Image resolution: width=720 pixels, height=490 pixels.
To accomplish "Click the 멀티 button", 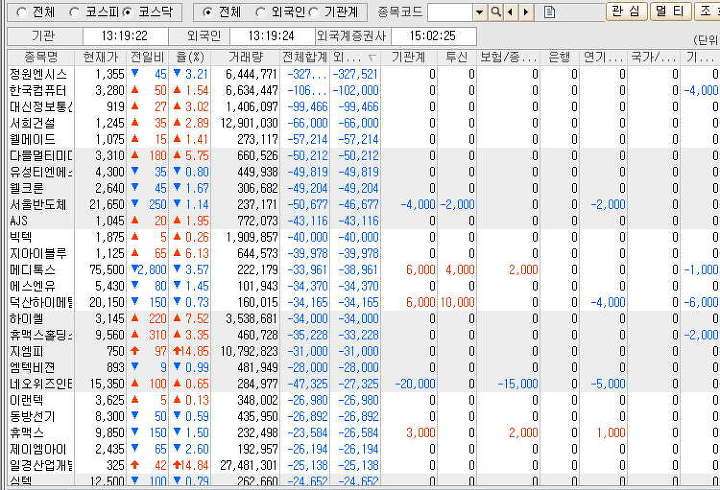I will point(670,11).
